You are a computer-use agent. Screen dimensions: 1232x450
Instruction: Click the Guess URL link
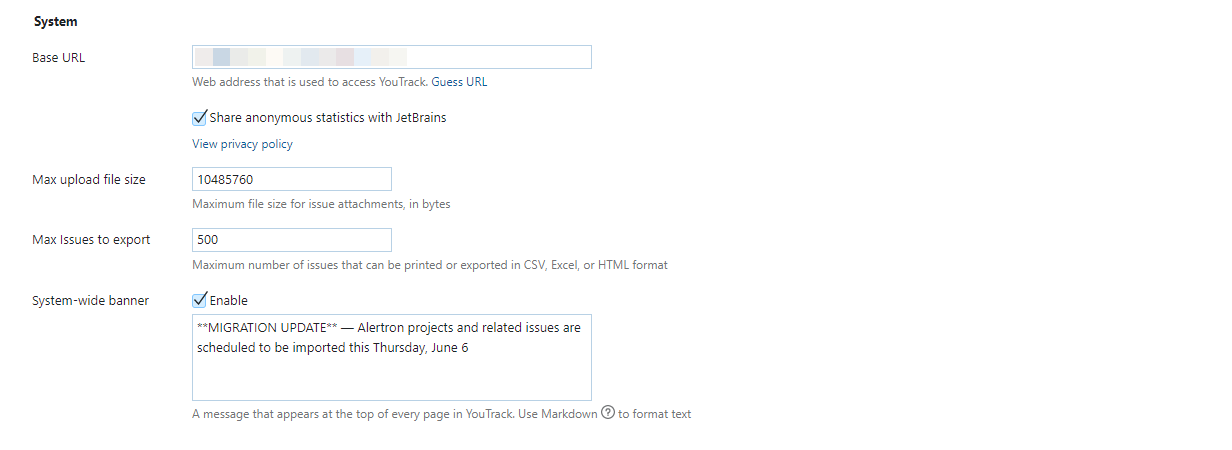click(459, 82)
